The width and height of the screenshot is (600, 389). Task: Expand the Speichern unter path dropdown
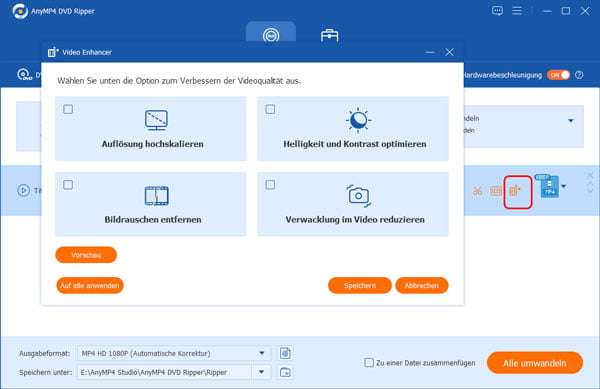(x=261, y=372)
